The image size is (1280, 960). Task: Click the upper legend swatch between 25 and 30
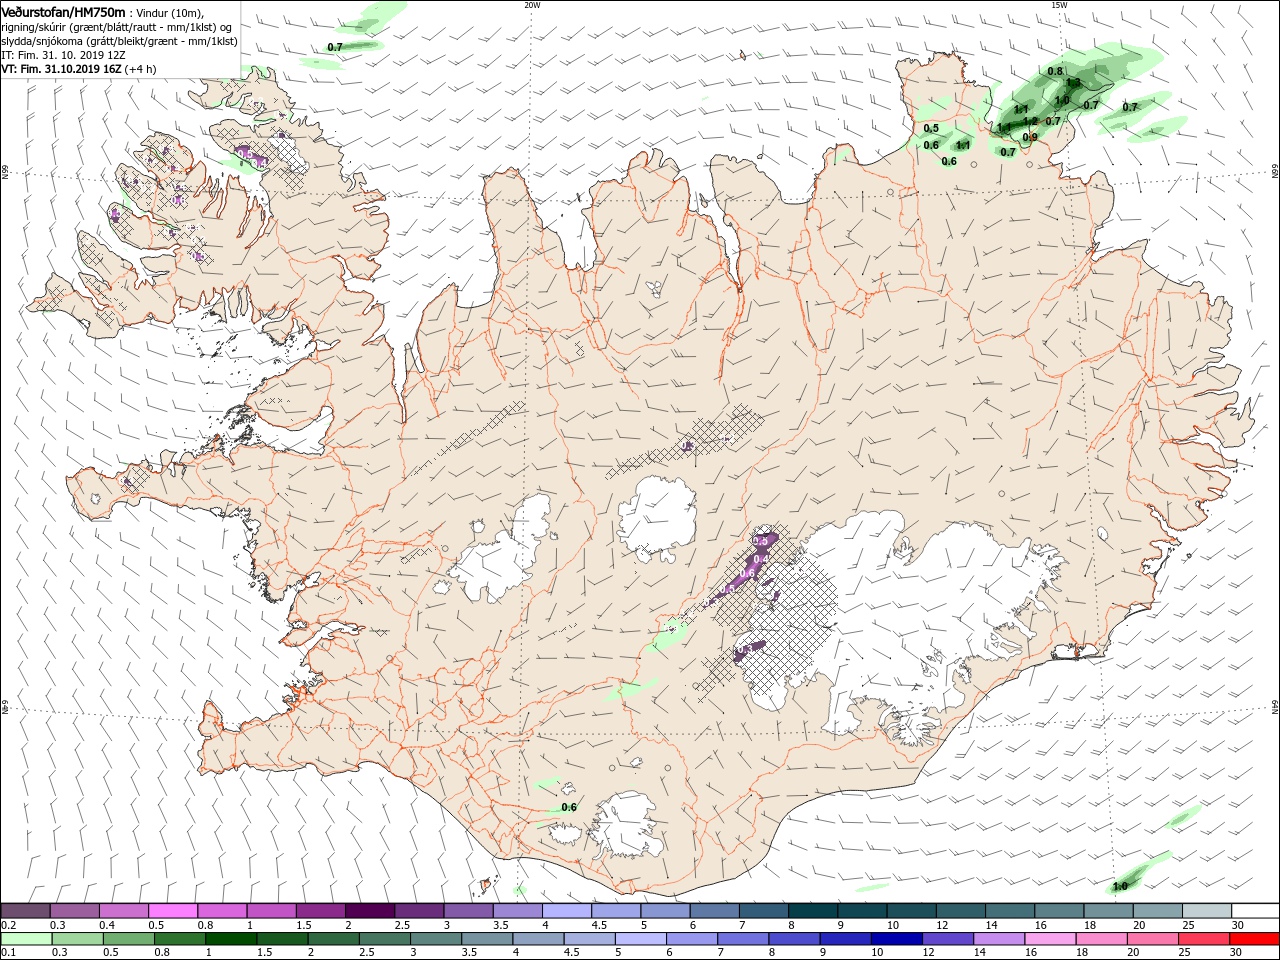pyautogui.click(x=1206, y=911)
